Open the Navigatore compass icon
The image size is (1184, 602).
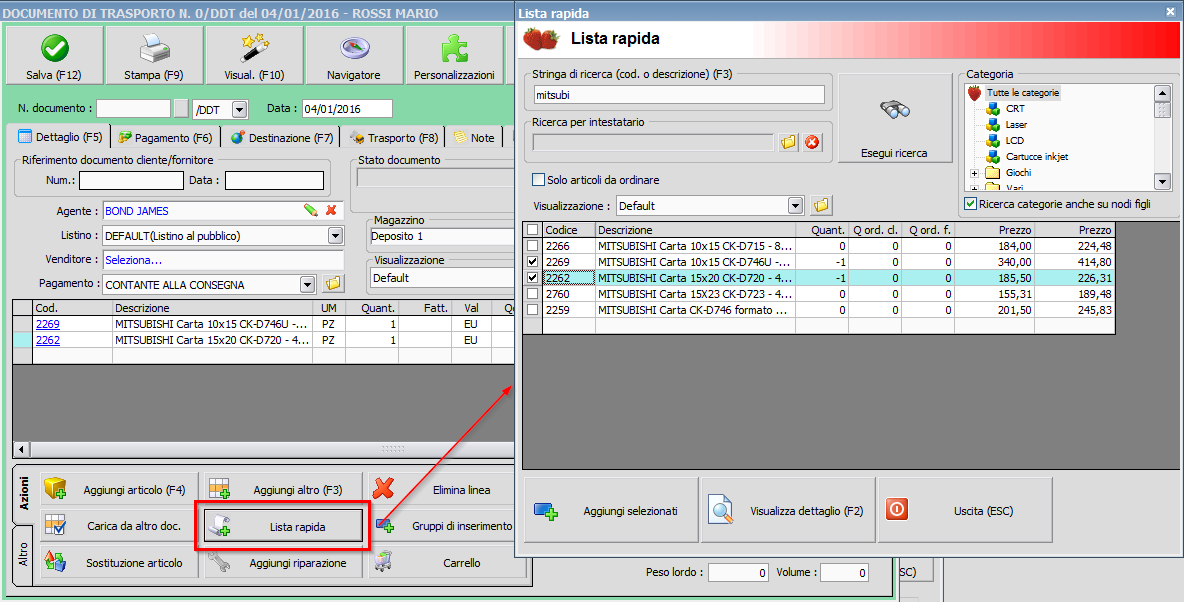pyautogui.click(x=353, y=49)
